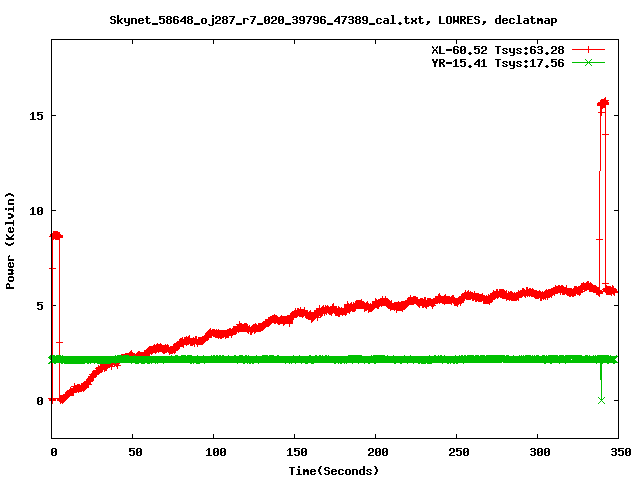Click the plot title text starting with Skynet_58648_oj287

click(x=333, y=20)
